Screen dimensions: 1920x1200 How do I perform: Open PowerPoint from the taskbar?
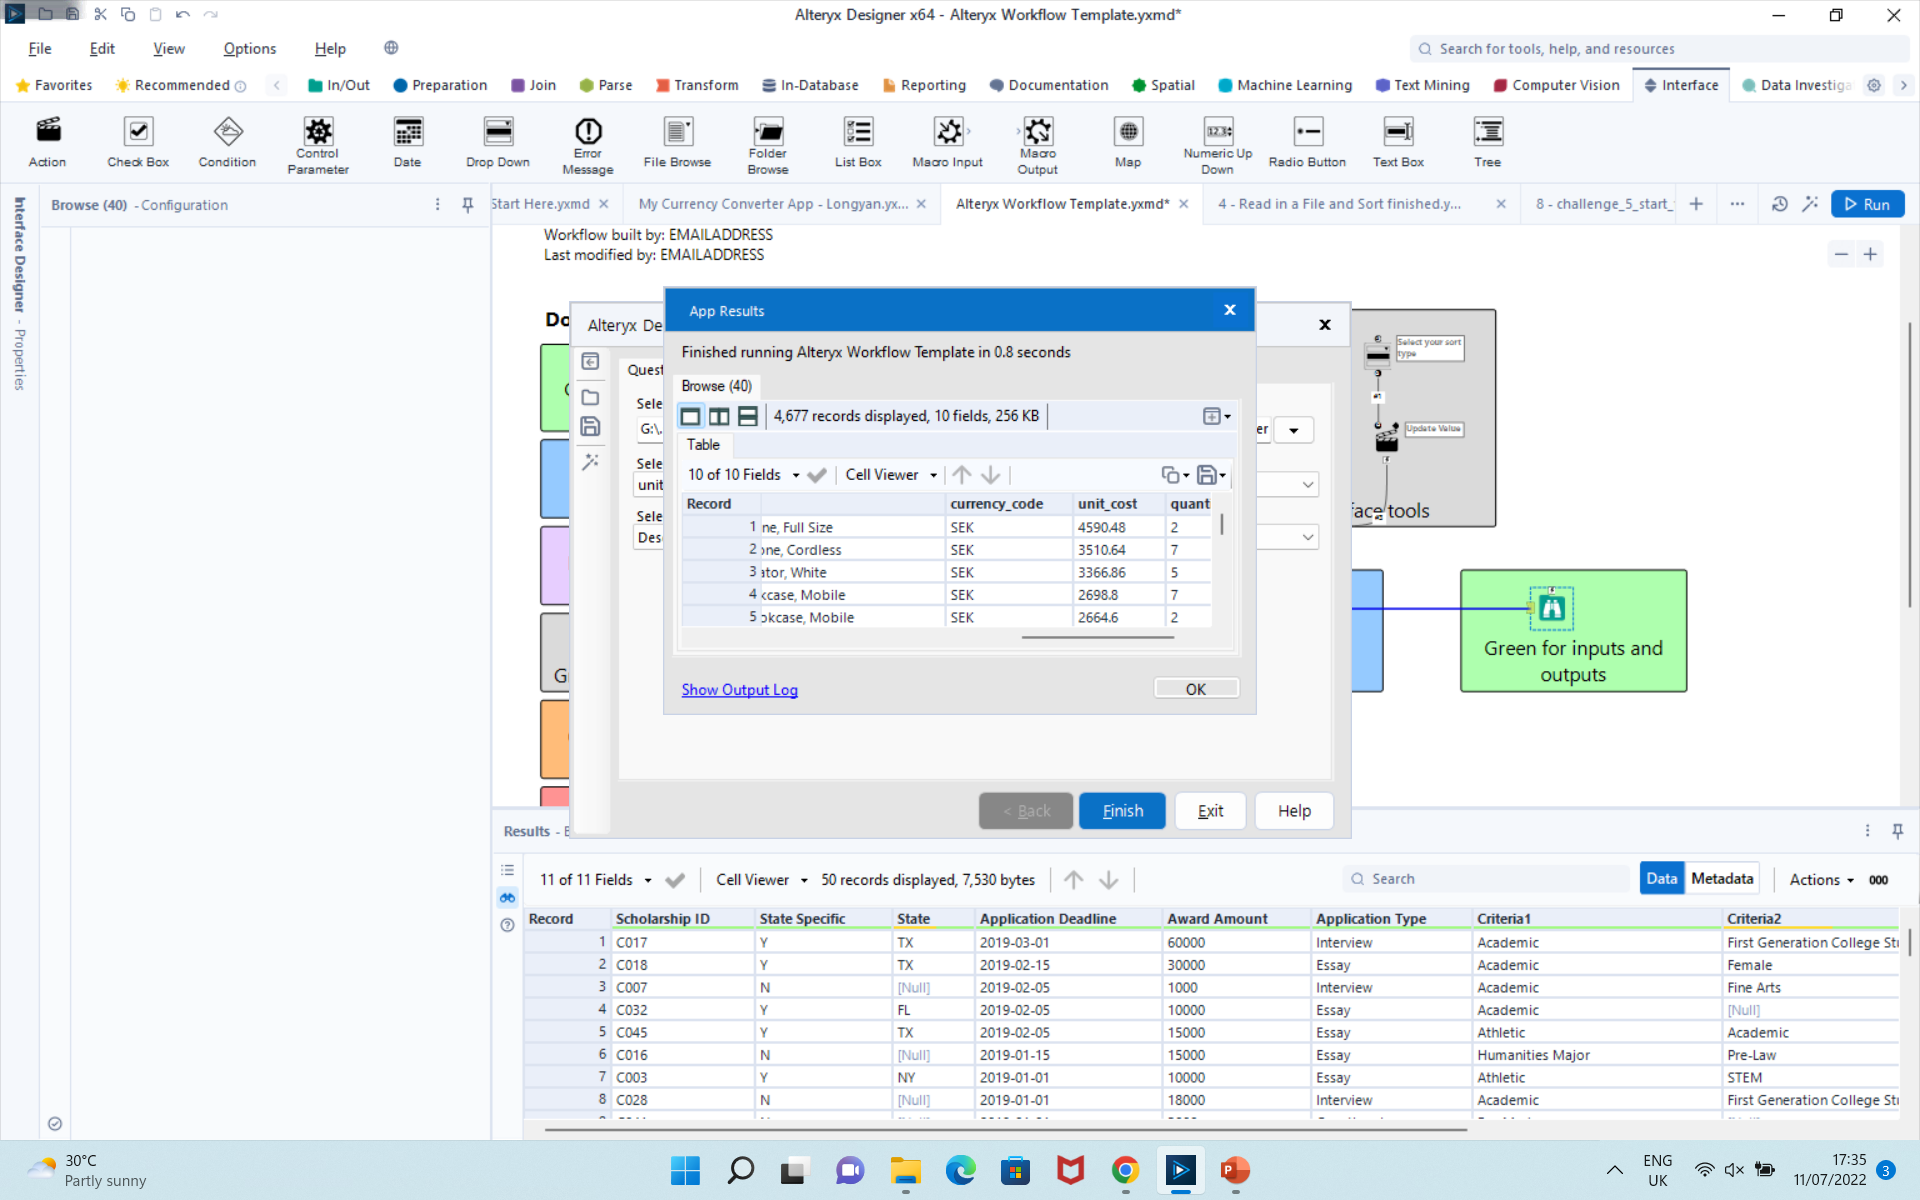click(1235, 1170)
